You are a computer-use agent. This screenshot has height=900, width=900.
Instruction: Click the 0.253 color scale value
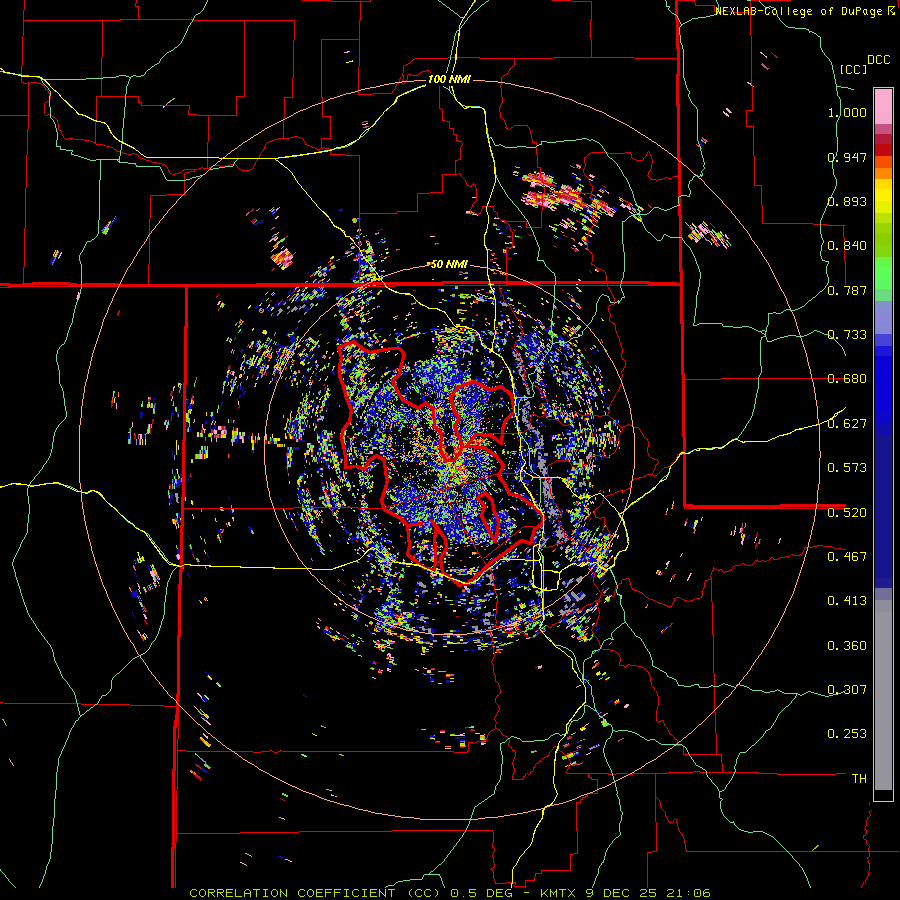tap(847, 734)
